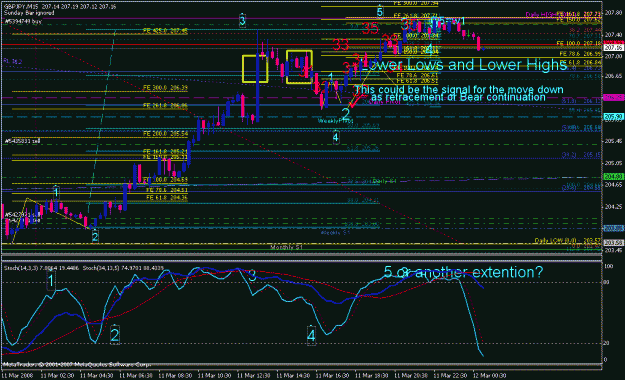Viewport: 625px width, 380px height.
Task: Click the '11 Mar 16:30' time axis label
Action: 332,376
